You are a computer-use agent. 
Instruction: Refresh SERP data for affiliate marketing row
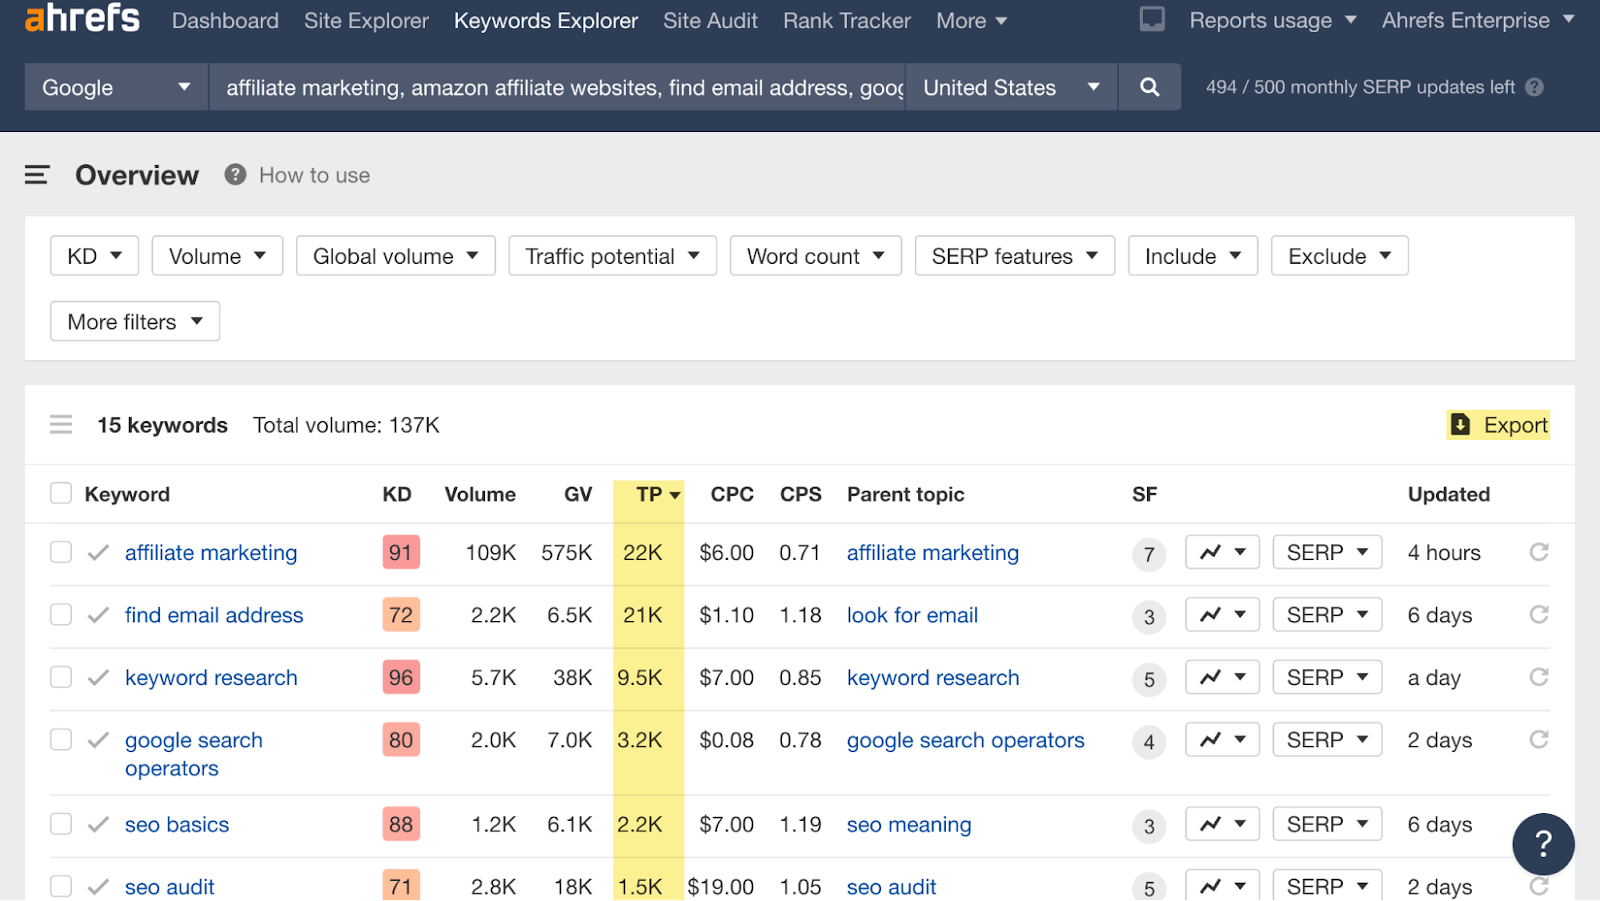[1537, 552]
